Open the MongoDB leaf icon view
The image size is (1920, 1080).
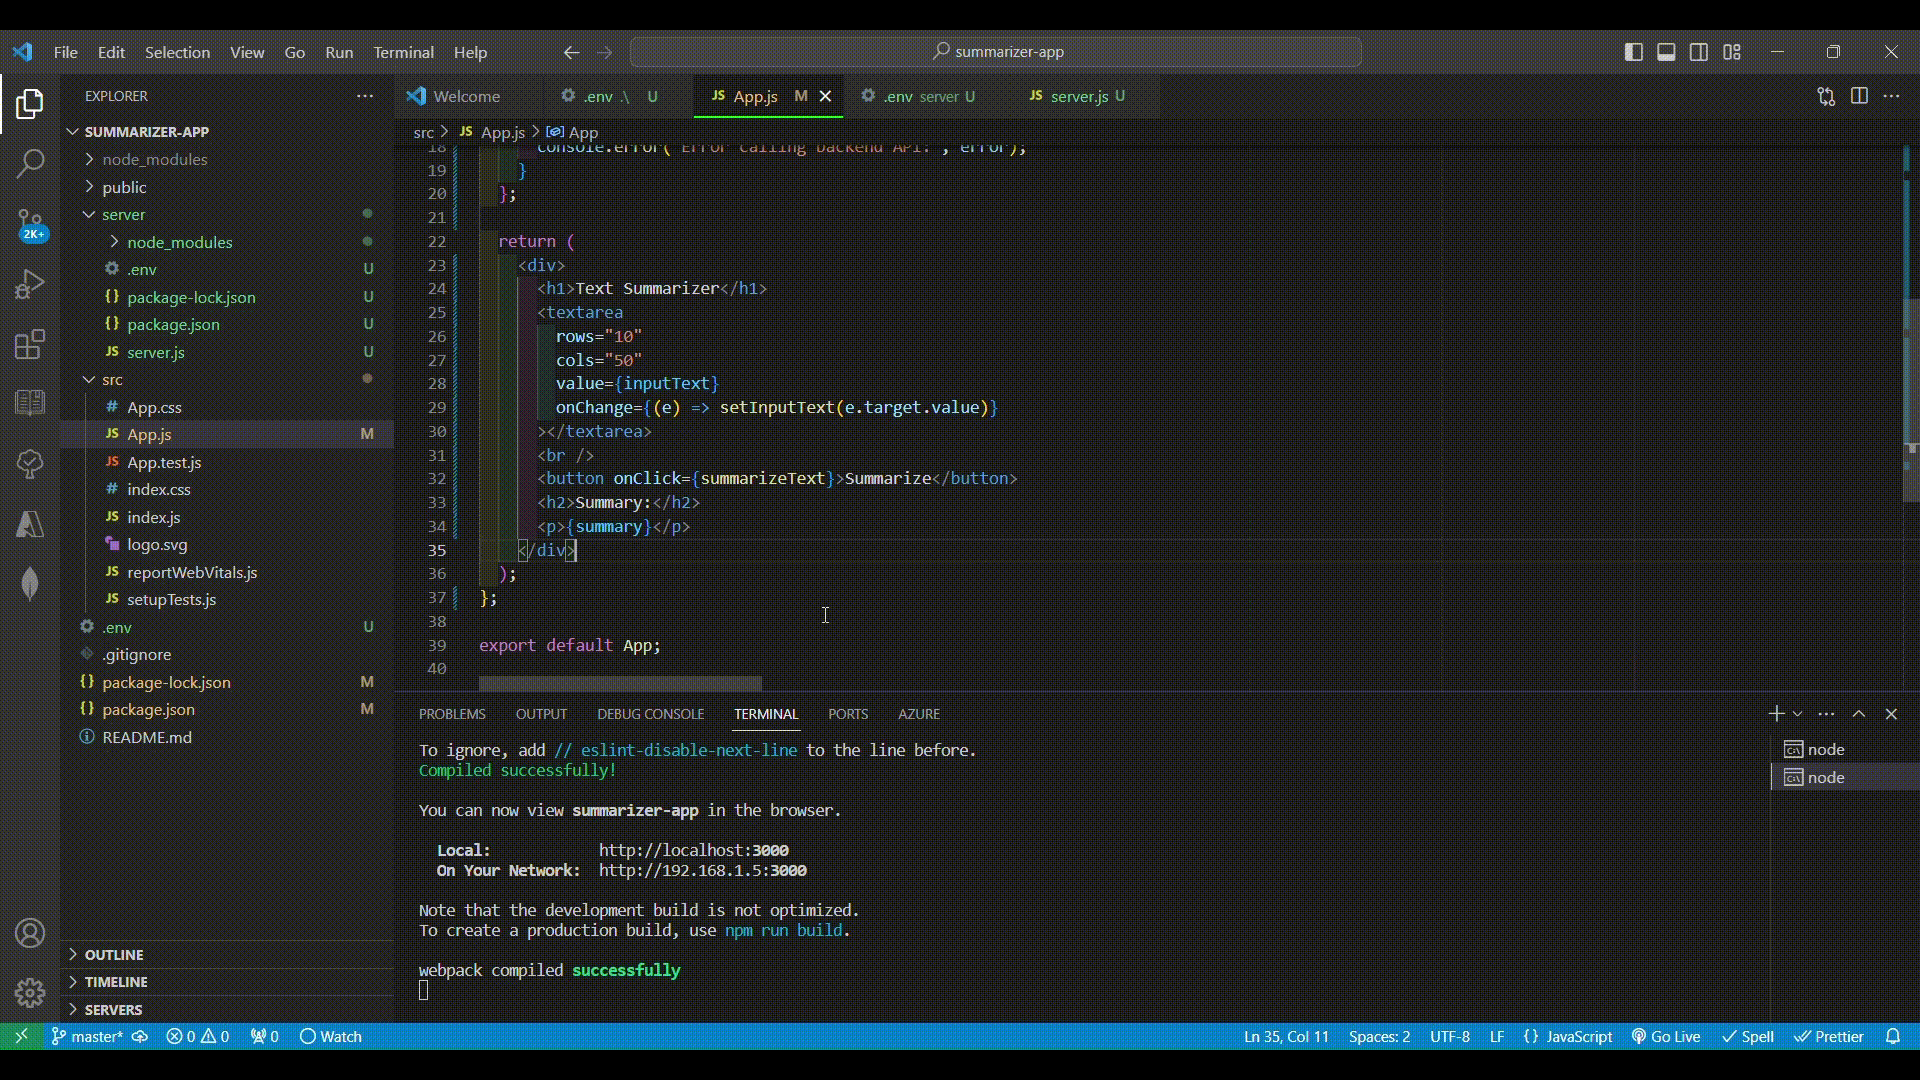click(30, 584)
